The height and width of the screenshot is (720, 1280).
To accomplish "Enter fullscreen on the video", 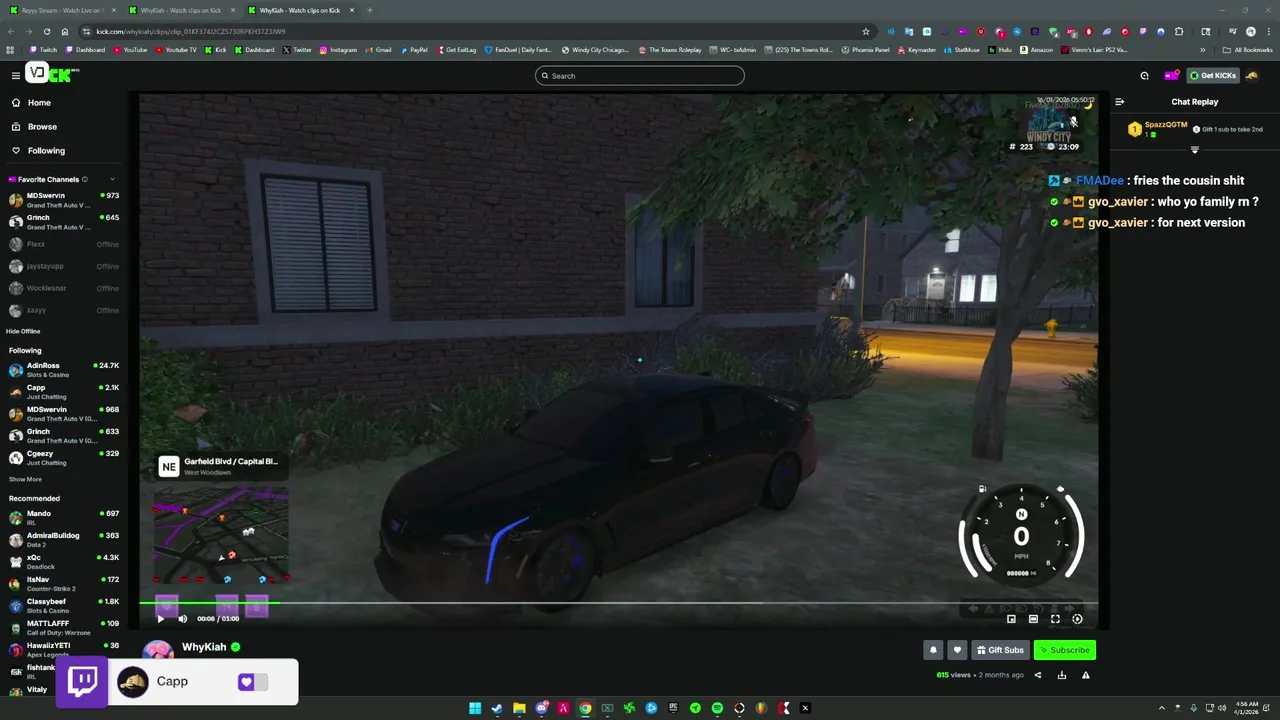I will (1055, 619).
